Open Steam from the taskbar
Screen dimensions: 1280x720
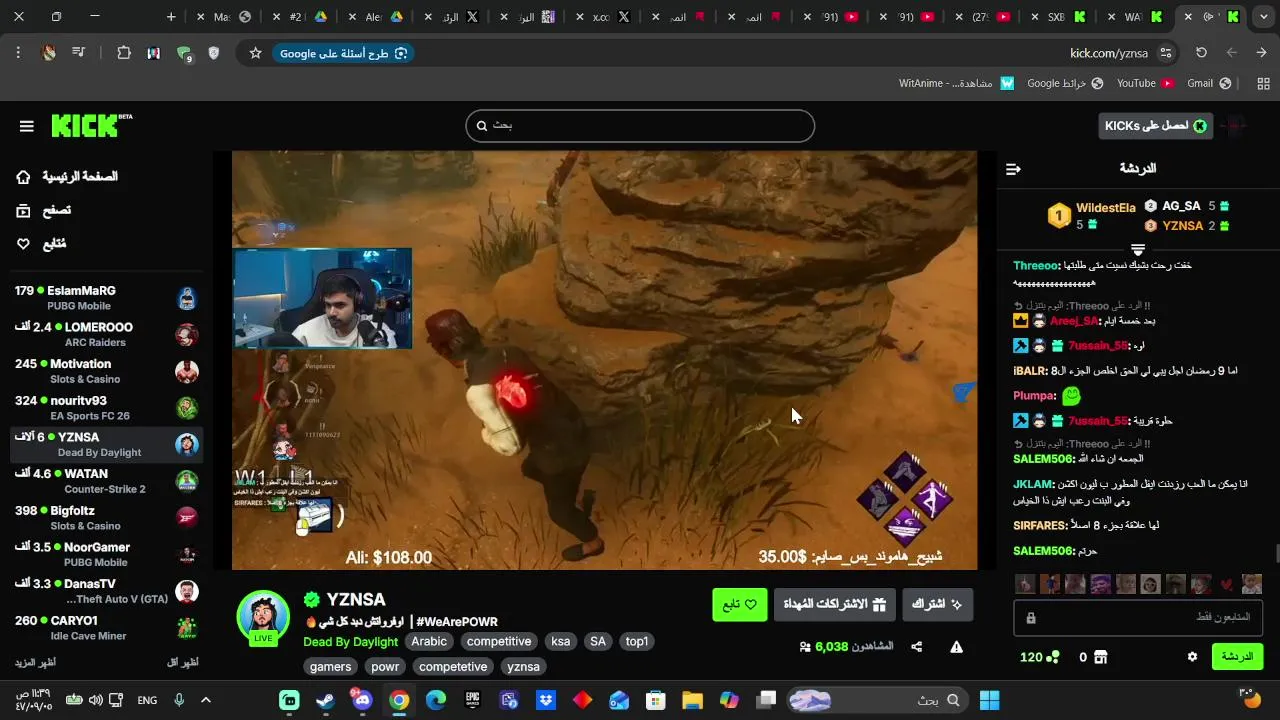(325, 700)
